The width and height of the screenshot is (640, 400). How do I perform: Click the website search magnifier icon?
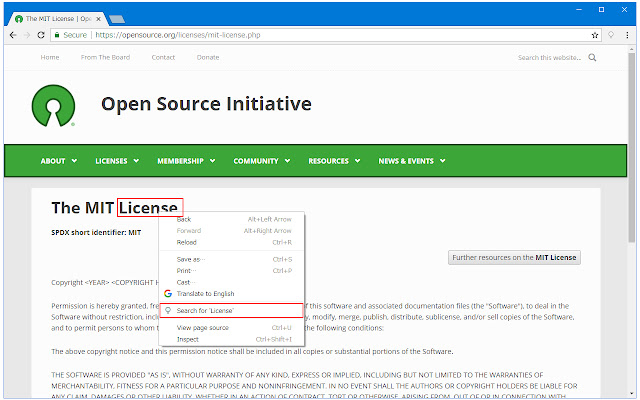(x=592, y=58)
